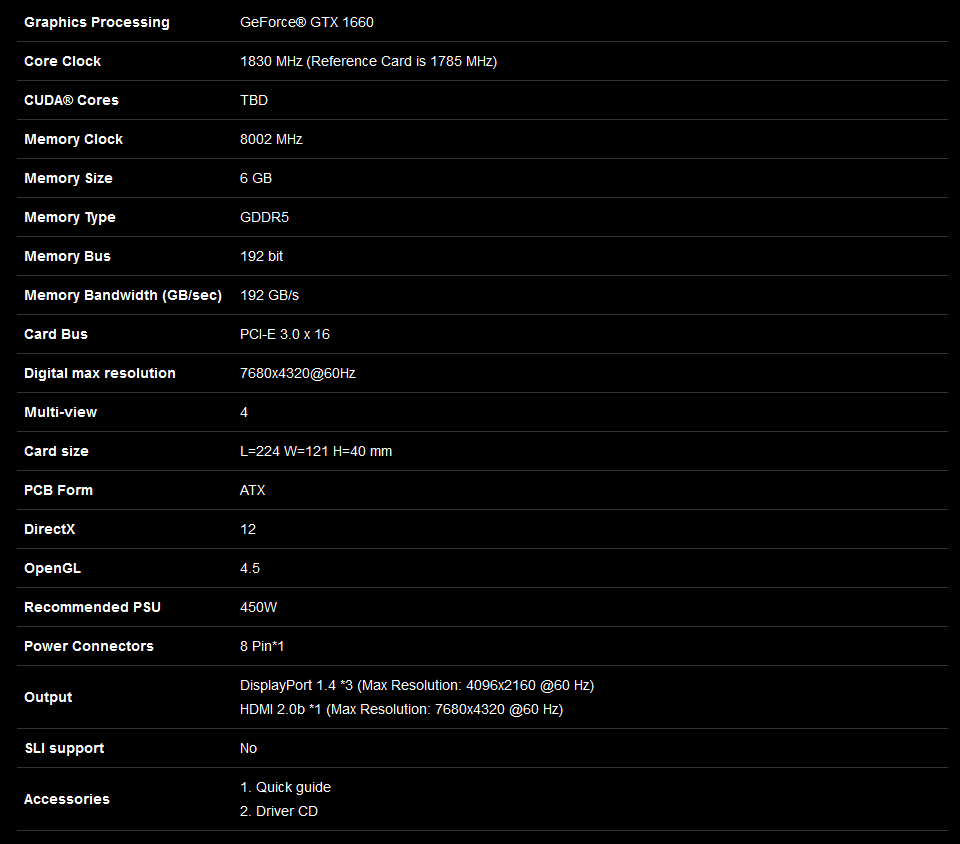
Task: Click the Card size dimensions text
Action: [316, 451]
